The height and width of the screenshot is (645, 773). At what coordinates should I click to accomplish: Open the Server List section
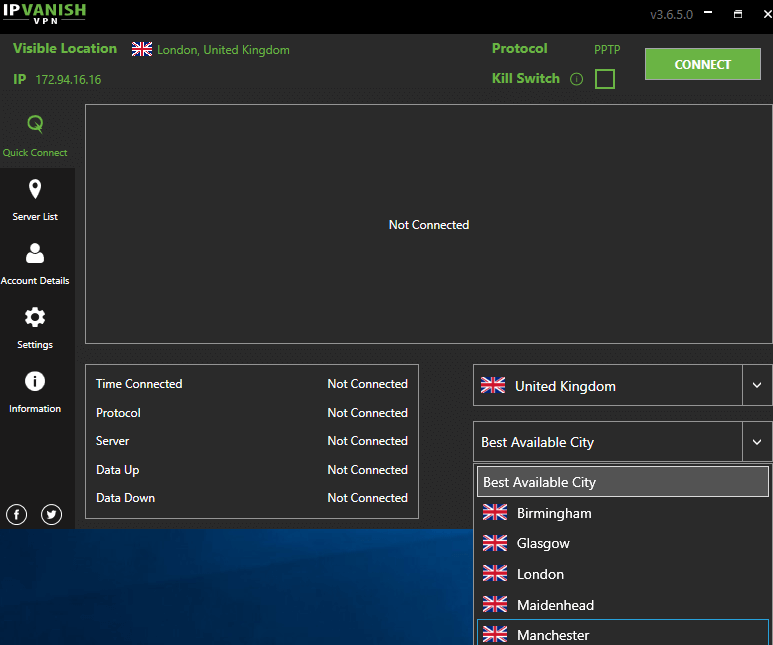pyautogui.click(x=35, y=200)
